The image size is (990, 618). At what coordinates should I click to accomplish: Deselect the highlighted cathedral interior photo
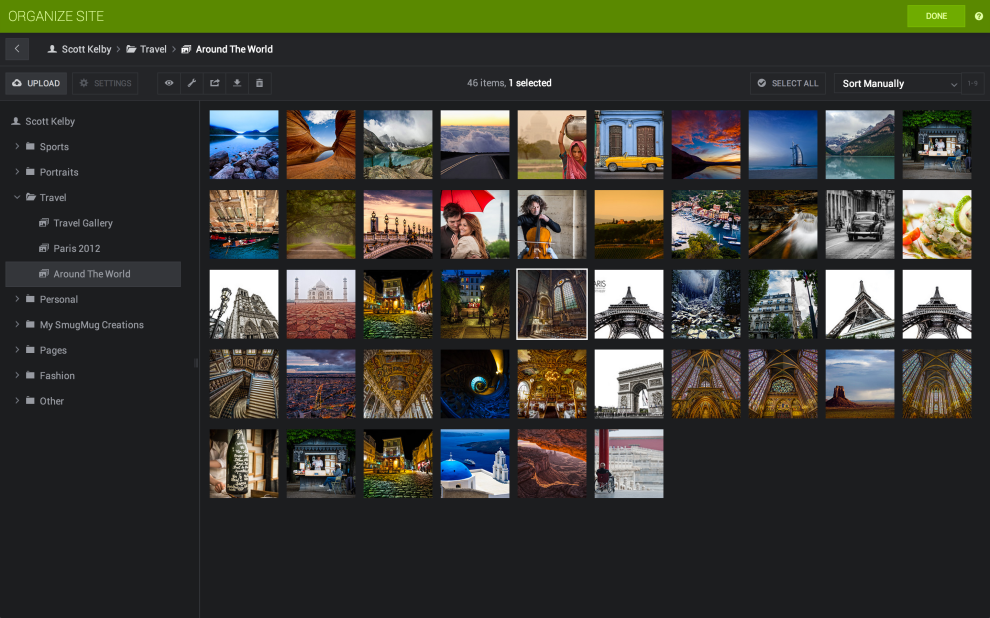click(551, 303)
